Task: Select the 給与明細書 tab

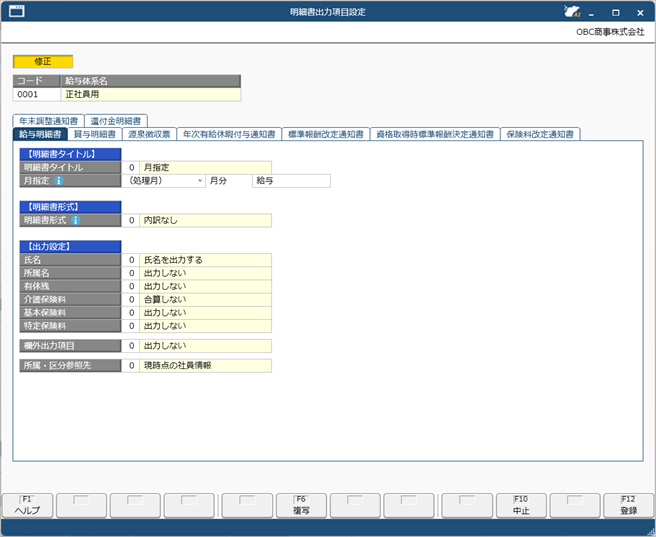Action: tap(40, 134)
